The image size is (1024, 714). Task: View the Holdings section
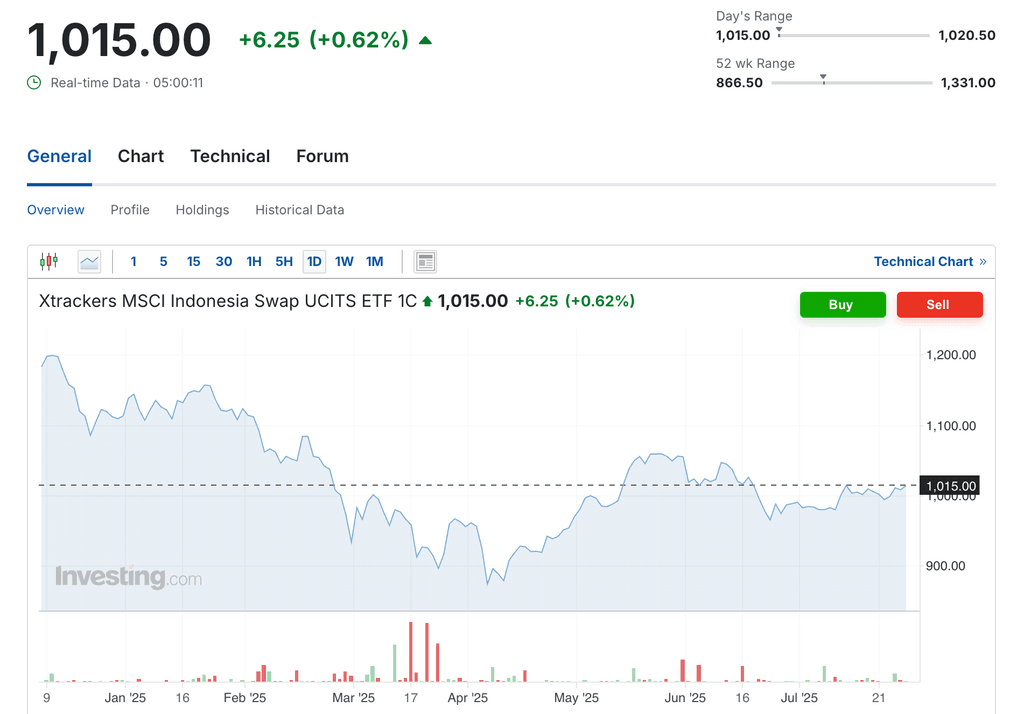[x=202, y=210]
